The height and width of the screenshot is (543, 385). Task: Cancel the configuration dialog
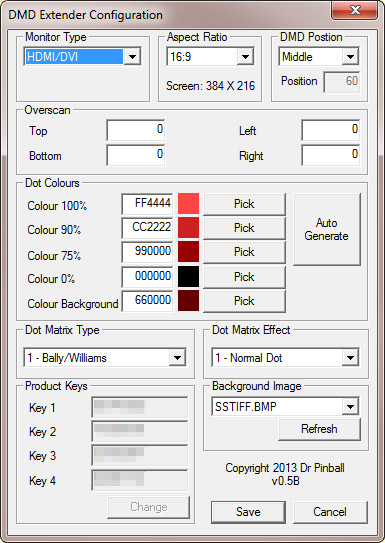(330, 512)
